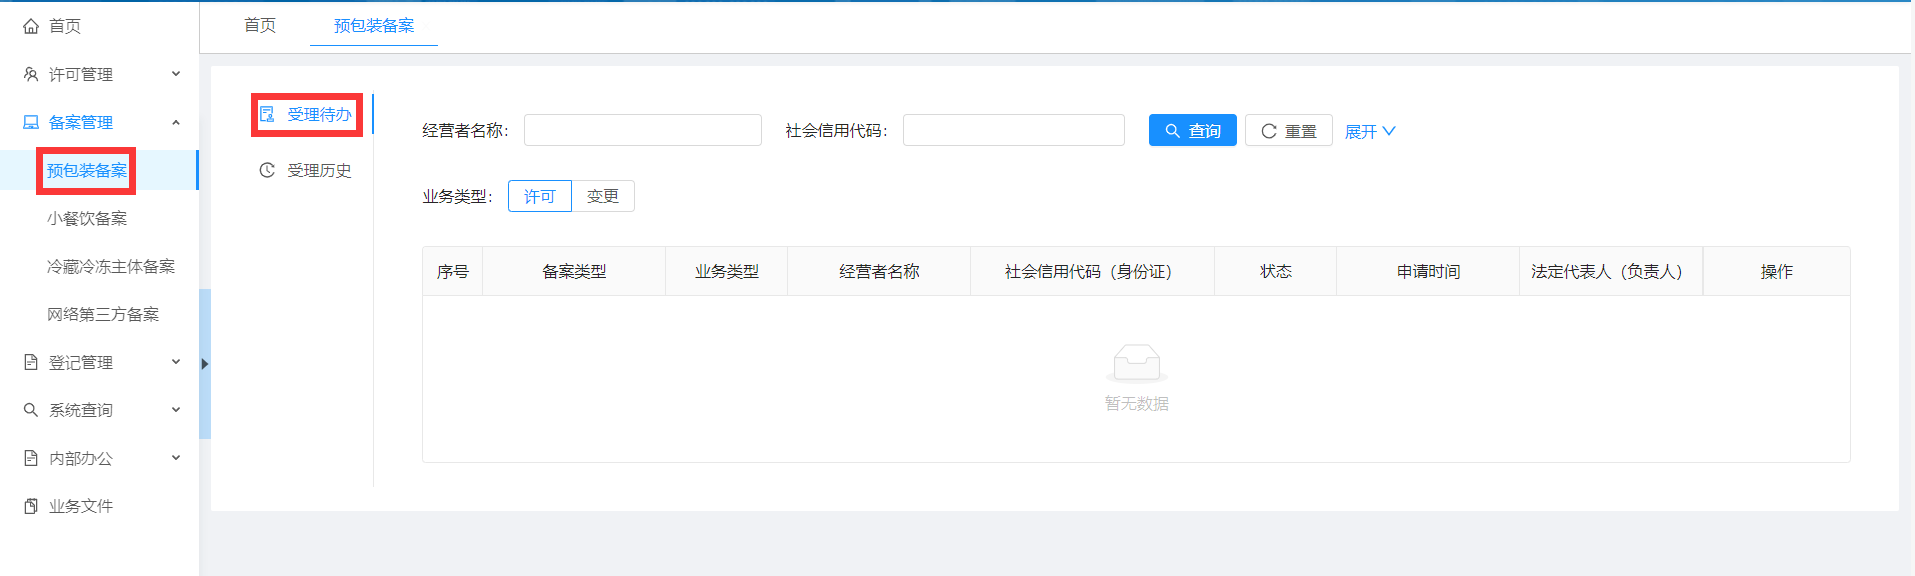Open 小餐饮备案 in the sidebar
Screen dimensions: 1915x576
[87, 218]
